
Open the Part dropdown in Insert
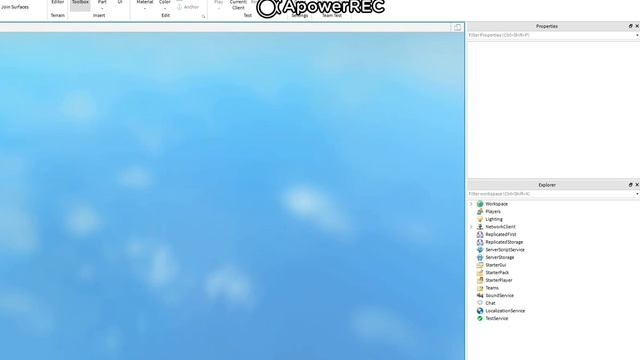[x=102, y=8]
